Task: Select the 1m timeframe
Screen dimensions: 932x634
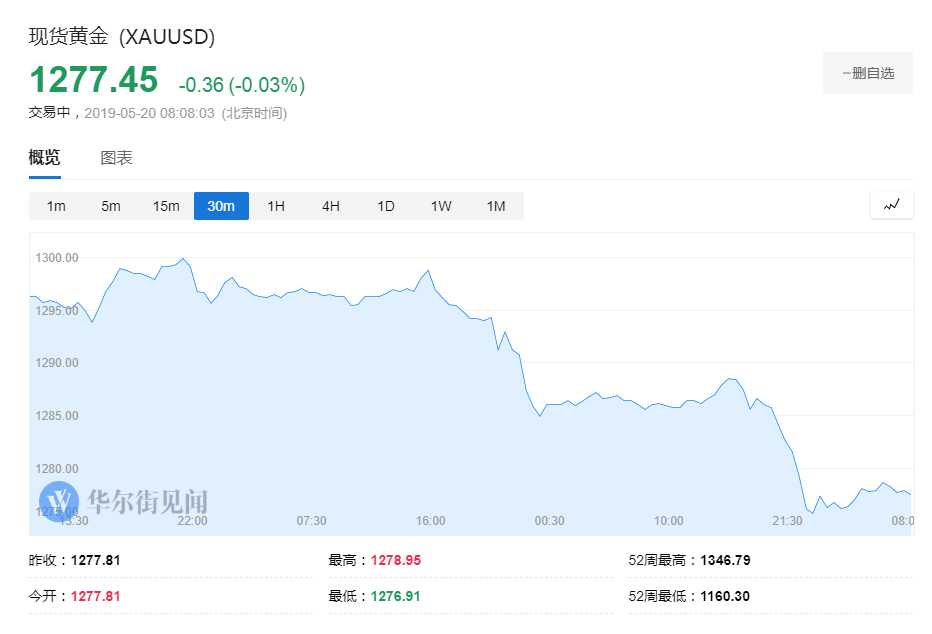Action: [x=55, y=205]
